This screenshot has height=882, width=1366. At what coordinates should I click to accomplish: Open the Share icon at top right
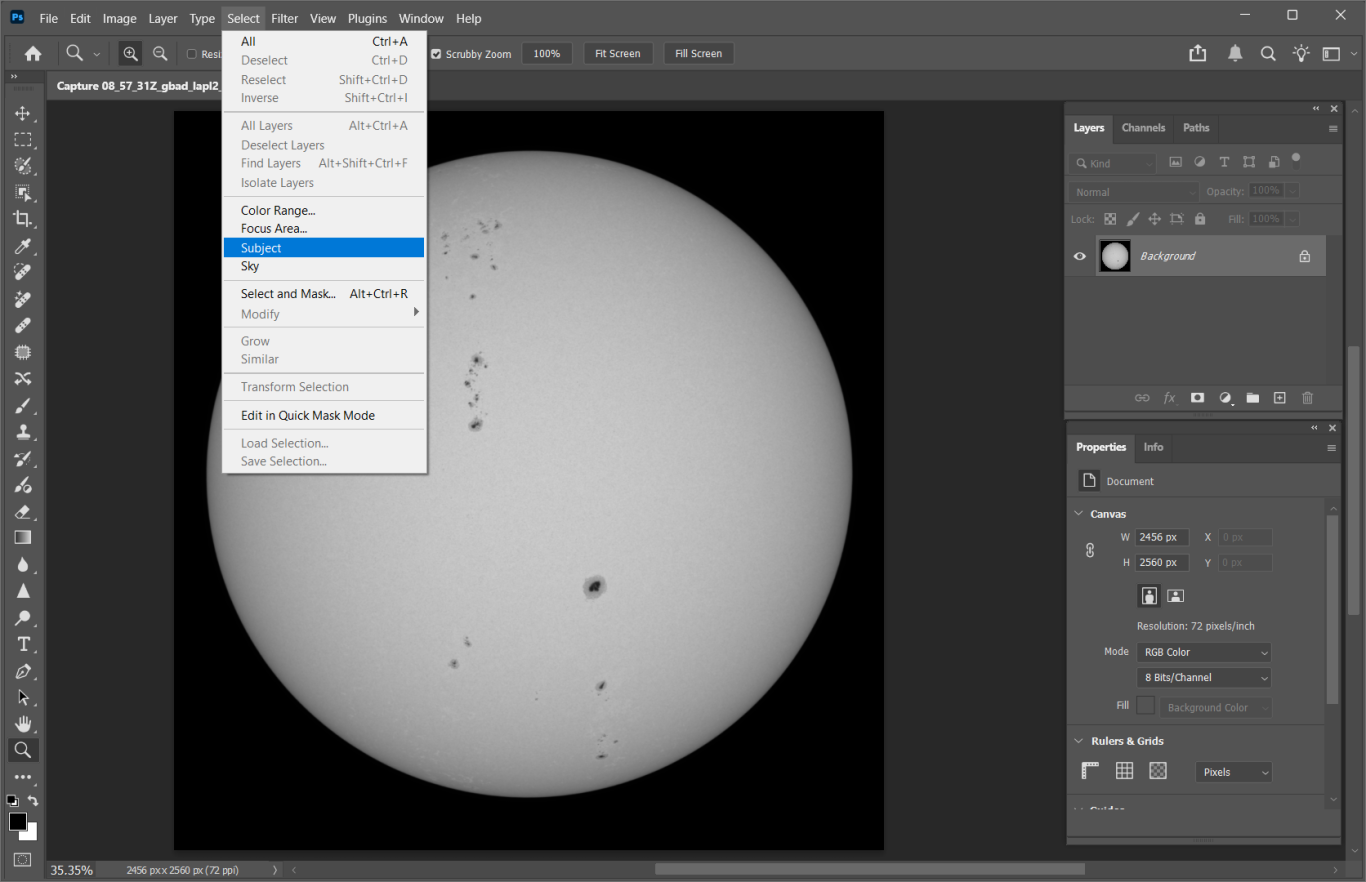pos(1197,54)
